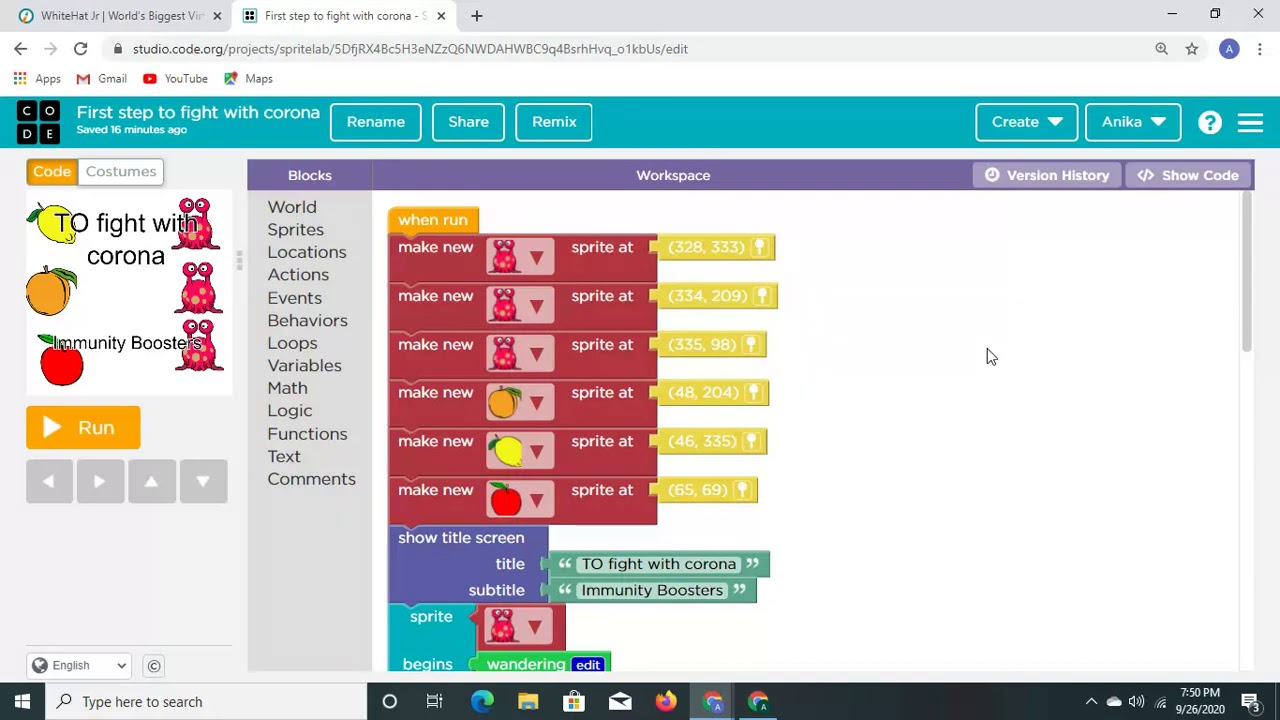Select the Behaviors block category
The image size is (1280, 720).
tap(307, 320)
